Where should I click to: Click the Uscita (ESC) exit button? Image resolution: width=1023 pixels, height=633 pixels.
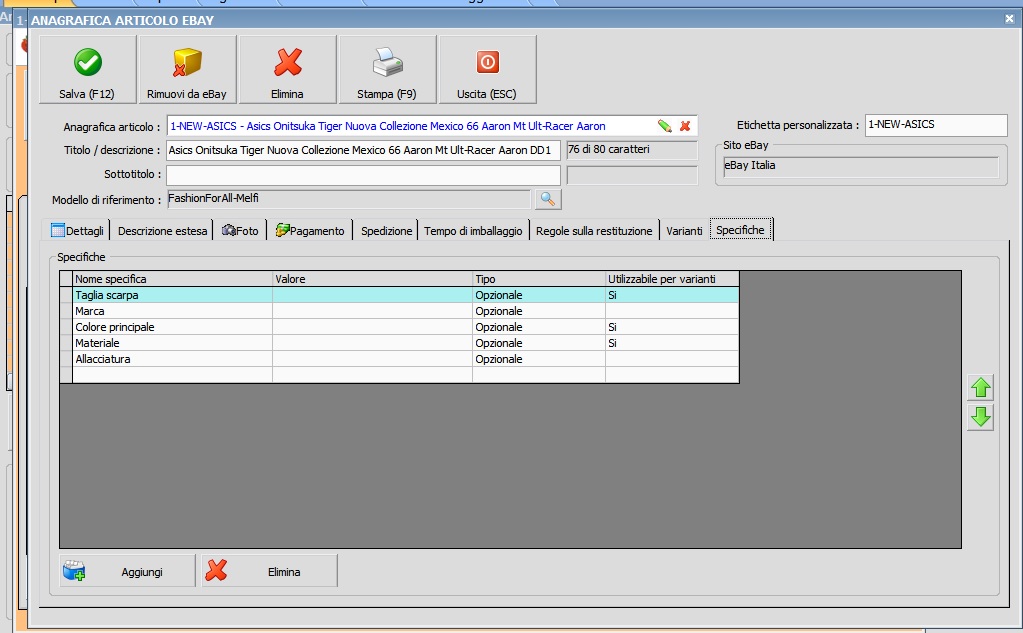pos(487,69)
